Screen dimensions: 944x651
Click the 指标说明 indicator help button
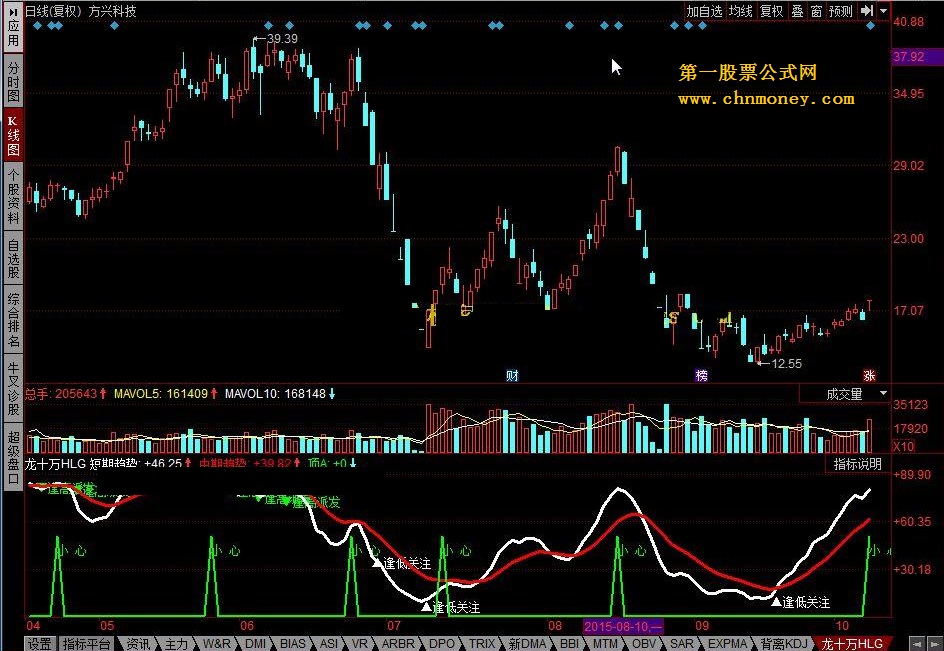(x=857, y=464)
